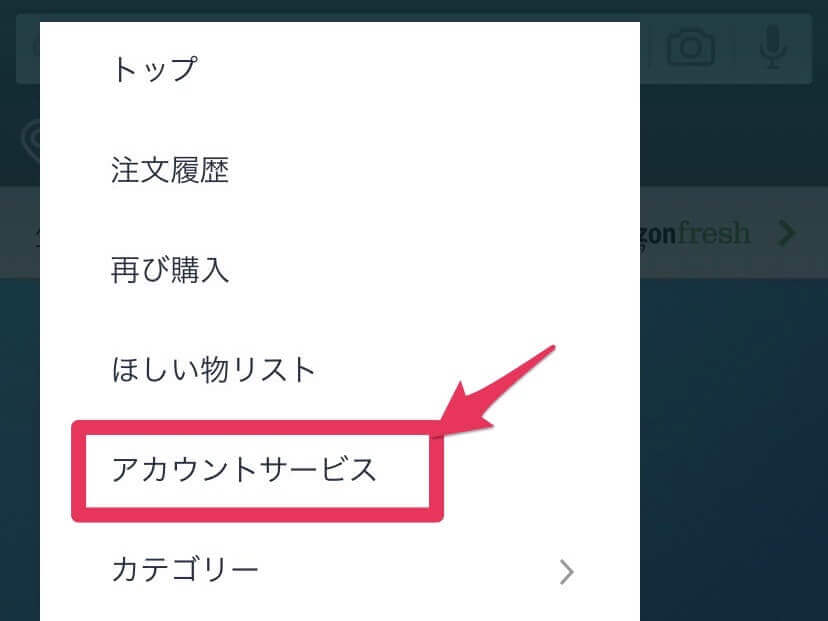Screen dimensions: 828x621
Task: Choose 再び購入 from the menu
Action: 340,270
